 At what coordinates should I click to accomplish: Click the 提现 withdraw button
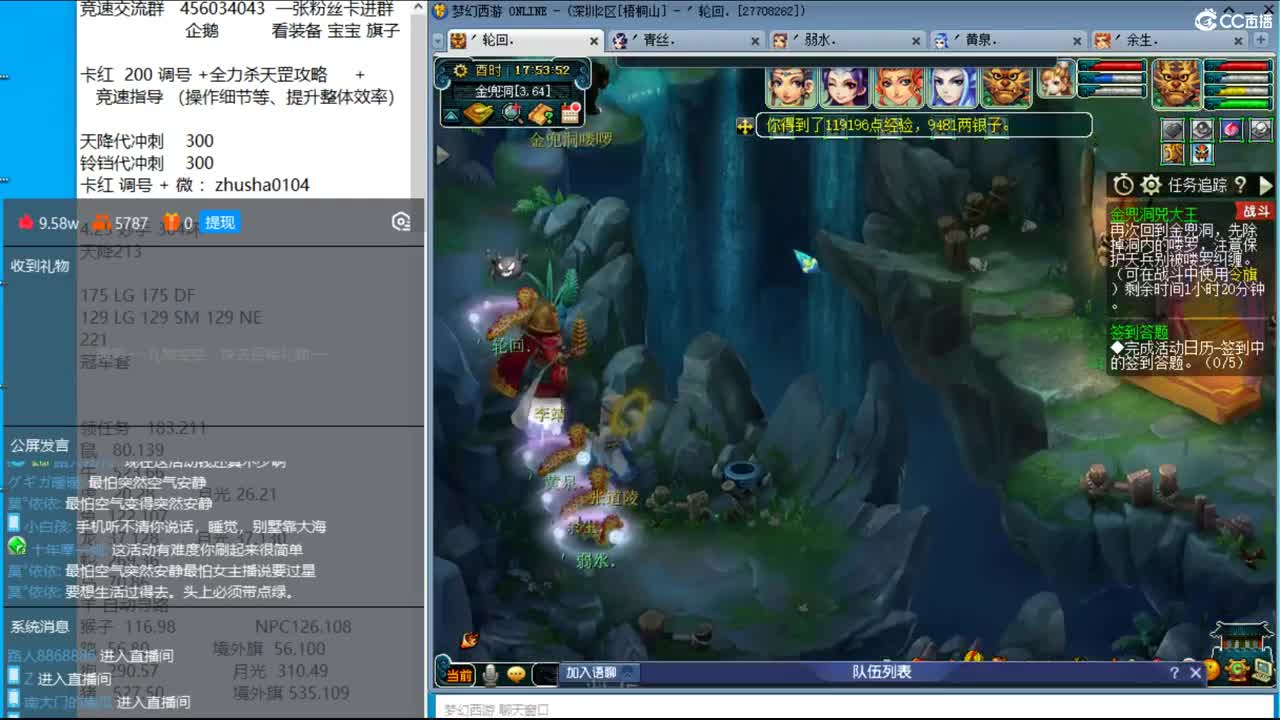[220, 222]
